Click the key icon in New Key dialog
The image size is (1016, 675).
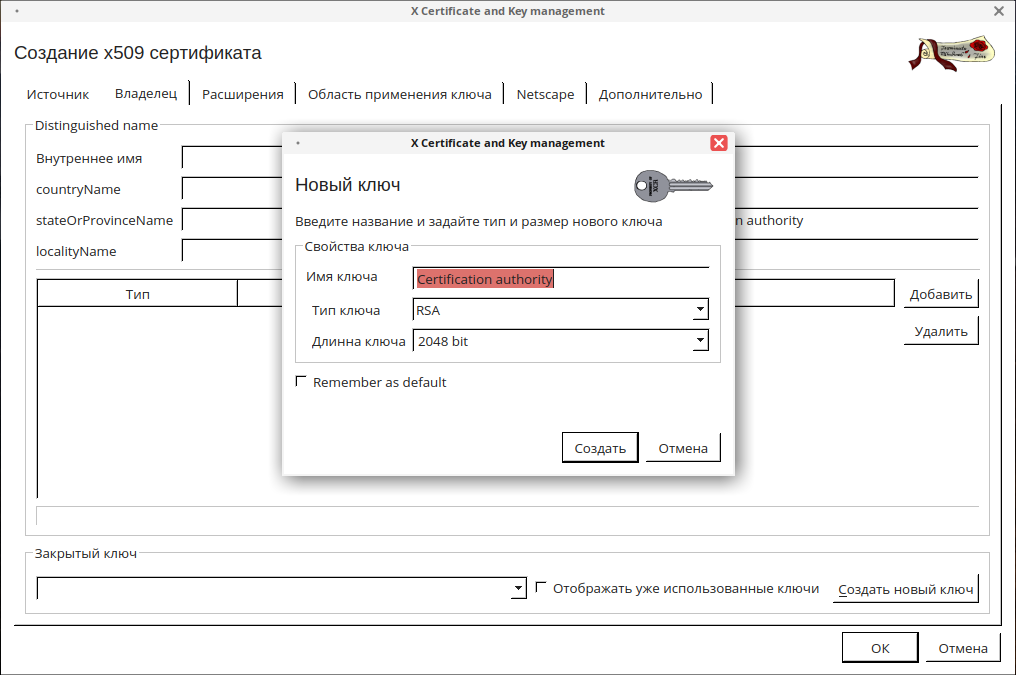(x=672, y=186)
